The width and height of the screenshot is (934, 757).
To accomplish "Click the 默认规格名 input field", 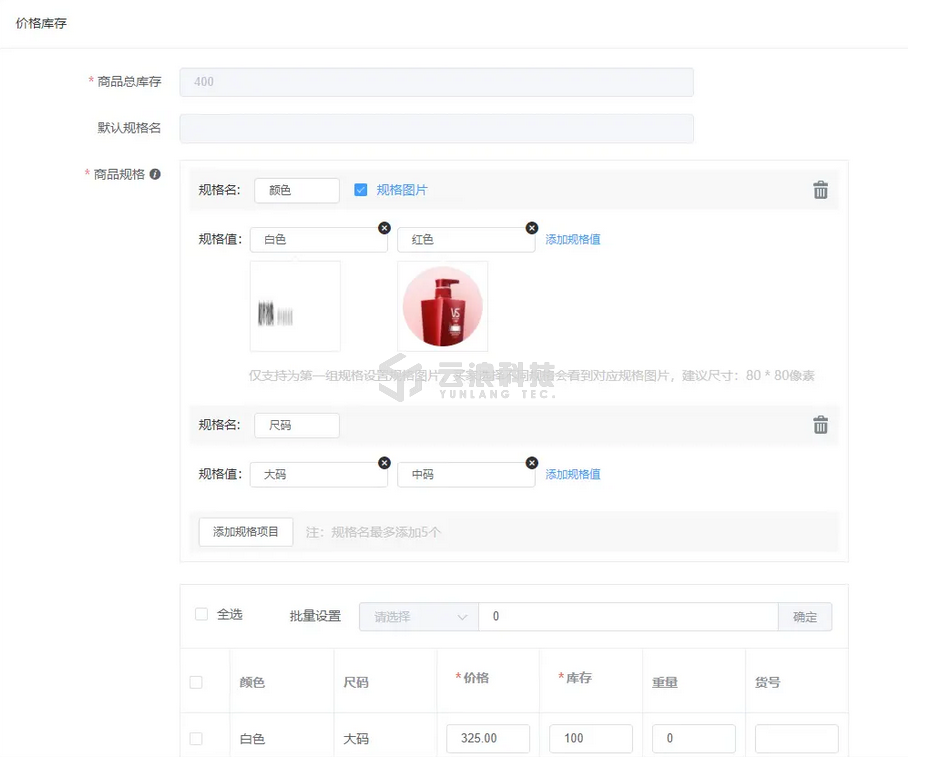I will [x=436, y=128].
